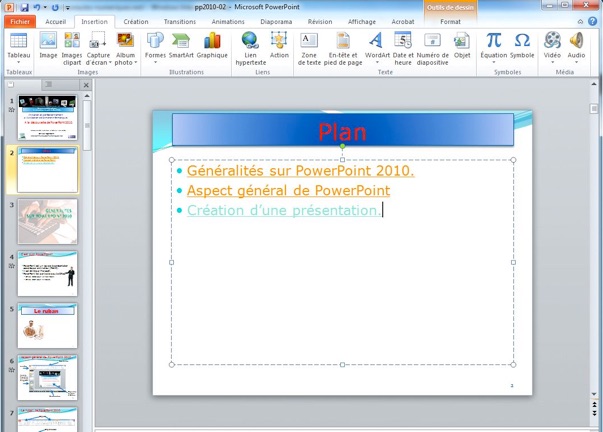Insert a Graphique chart
603x432 pixels.
click(x=212, y=45)
